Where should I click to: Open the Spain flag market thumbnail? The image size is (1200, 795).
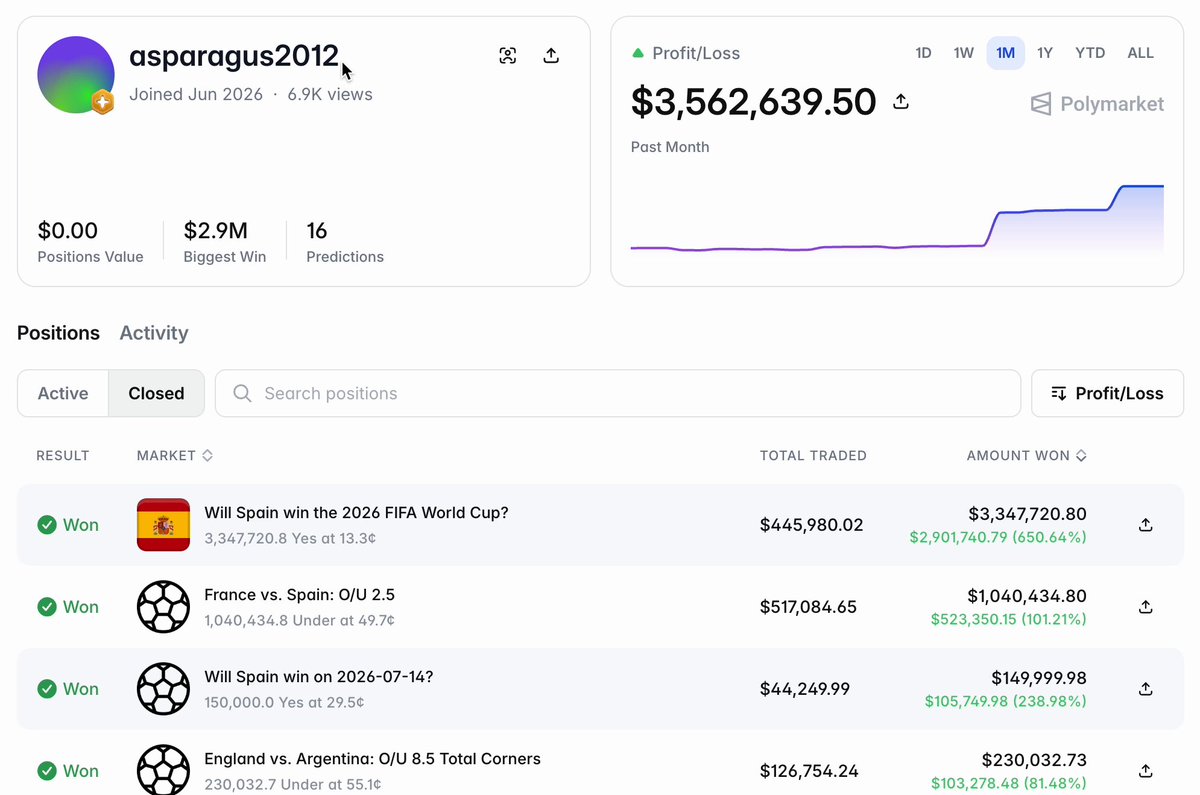click(x=163, y=525)
